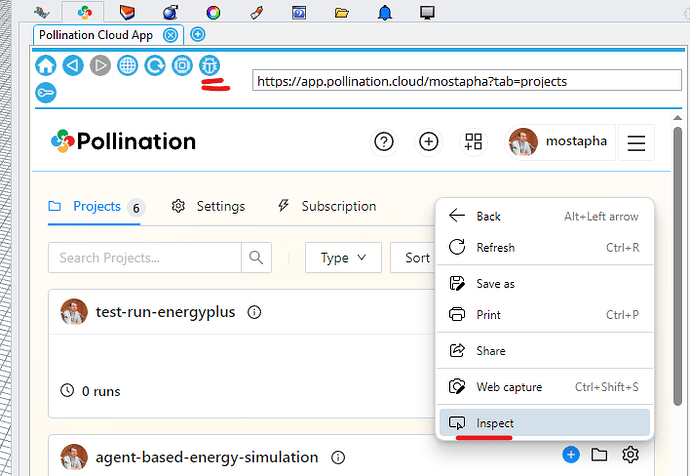Navigate back with left arrow icon

(73, 66)
